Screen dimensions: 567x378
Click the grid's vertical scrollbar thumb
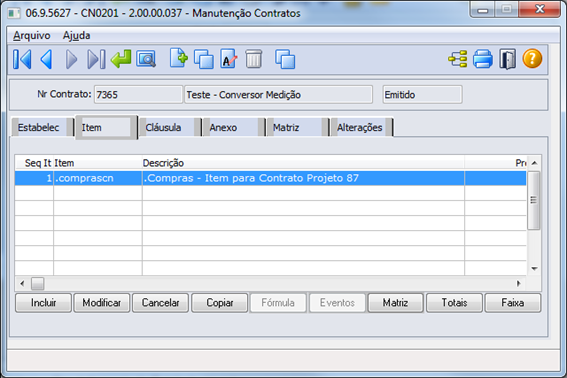(533, 200)
